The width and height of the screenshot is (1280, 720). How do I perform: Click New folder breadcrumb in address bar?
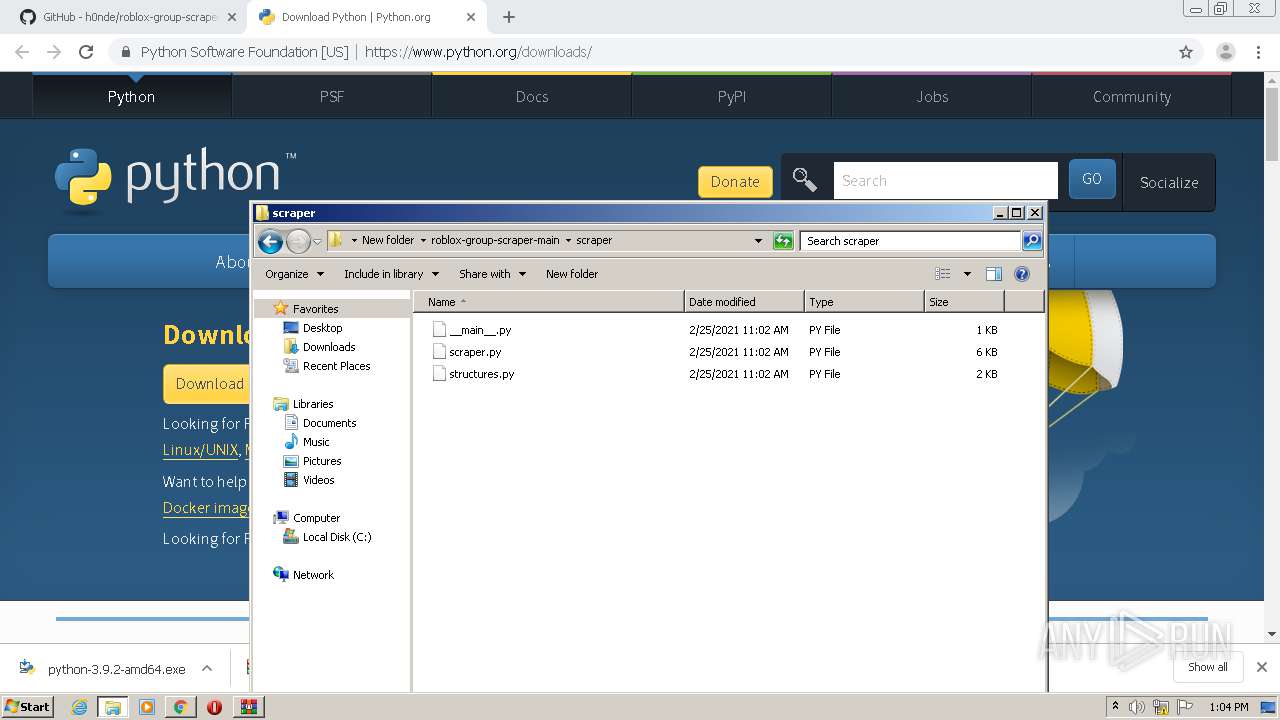pyautogui.click(x=388, y=240)
